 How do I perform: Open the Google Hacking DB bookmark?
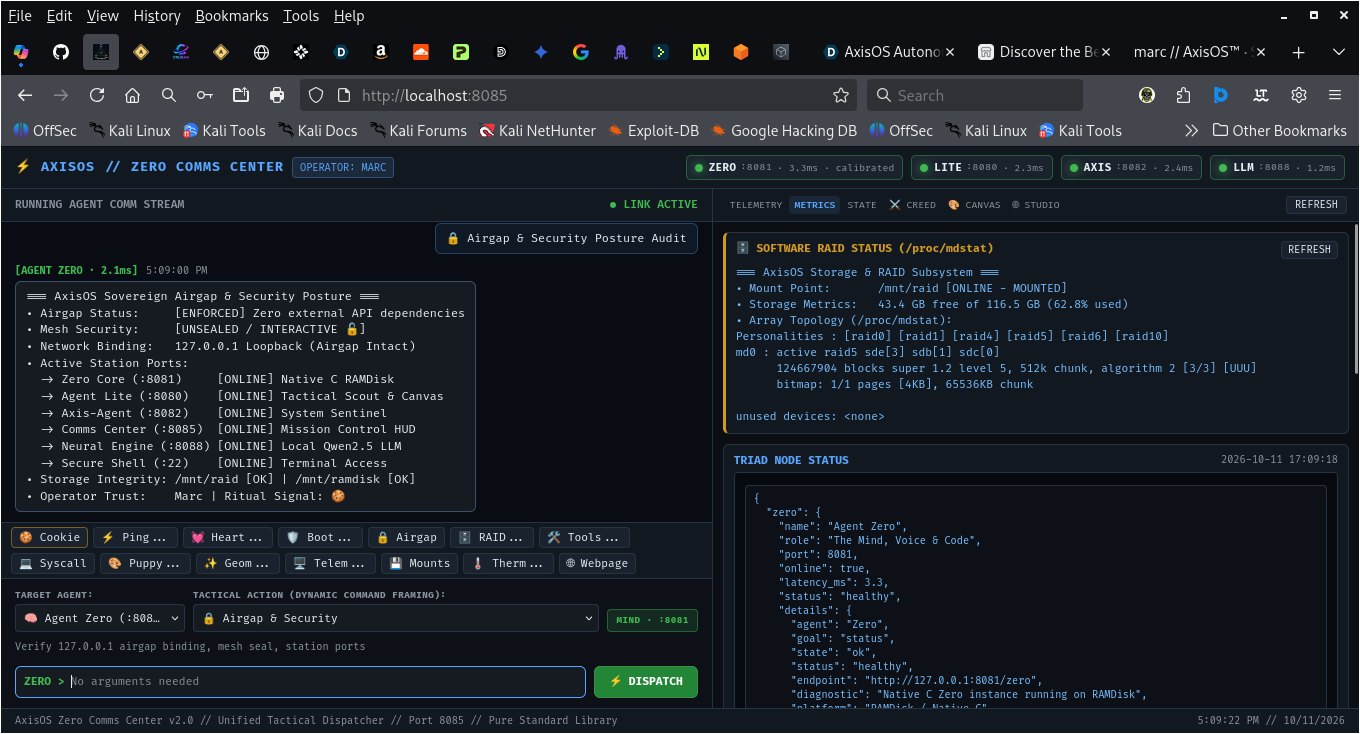click(783, 130)
